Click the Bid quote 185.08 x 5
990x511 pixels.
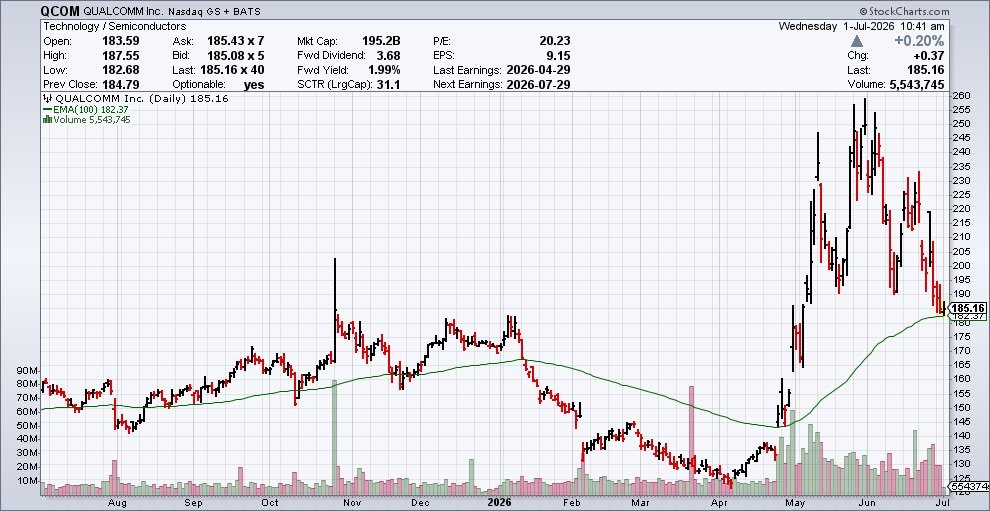point(236,56)
